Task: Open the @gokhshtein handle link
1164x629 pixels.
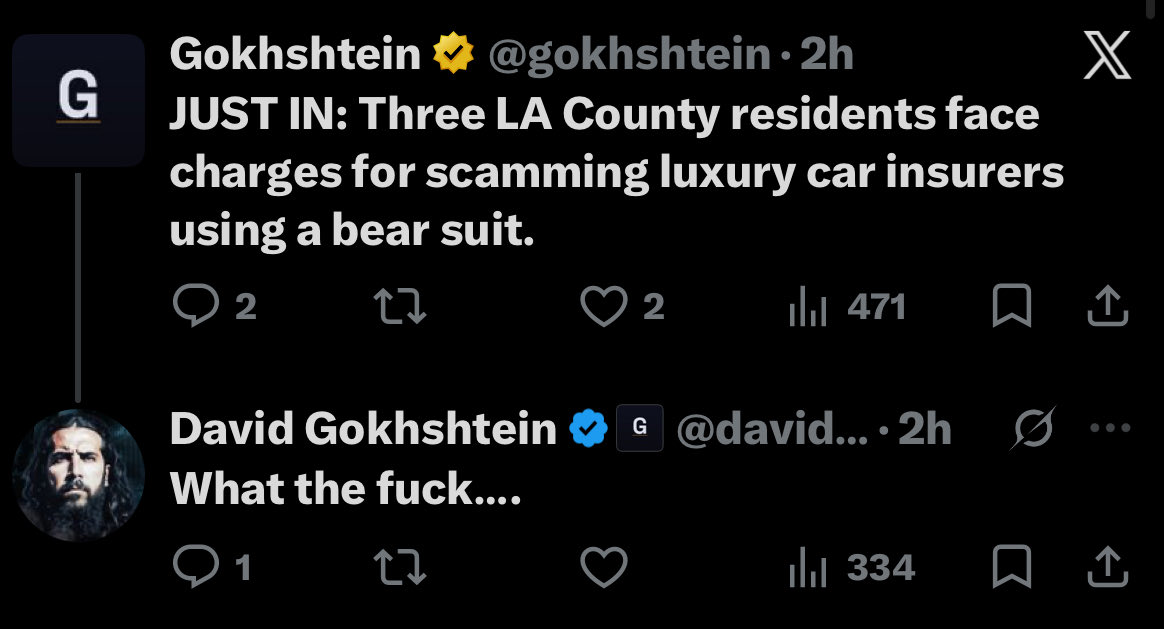Action: tap(629, 56)
